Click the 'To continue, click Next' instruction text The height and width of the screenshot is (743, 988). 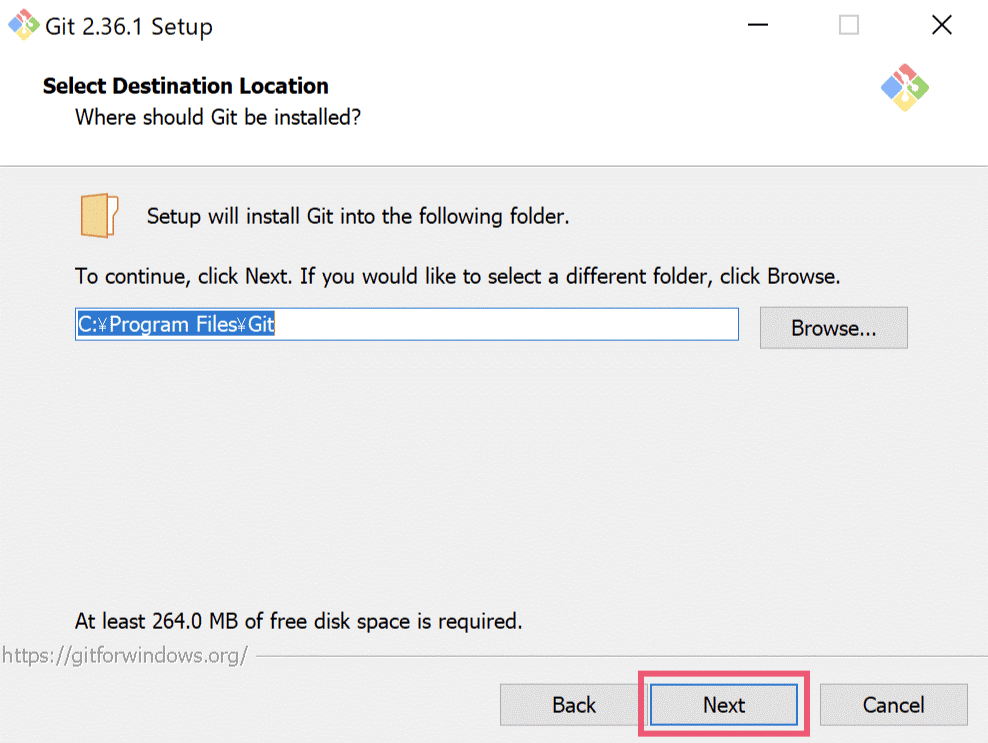pos(457,276)
